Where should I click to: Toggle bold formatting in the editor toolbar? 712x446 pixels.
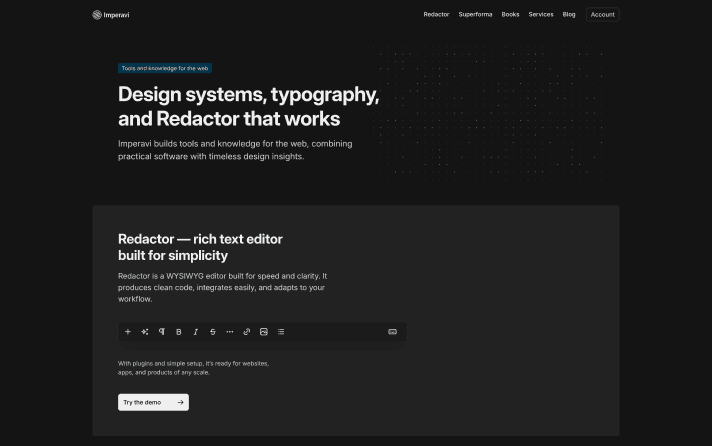[x=178, y=332]
